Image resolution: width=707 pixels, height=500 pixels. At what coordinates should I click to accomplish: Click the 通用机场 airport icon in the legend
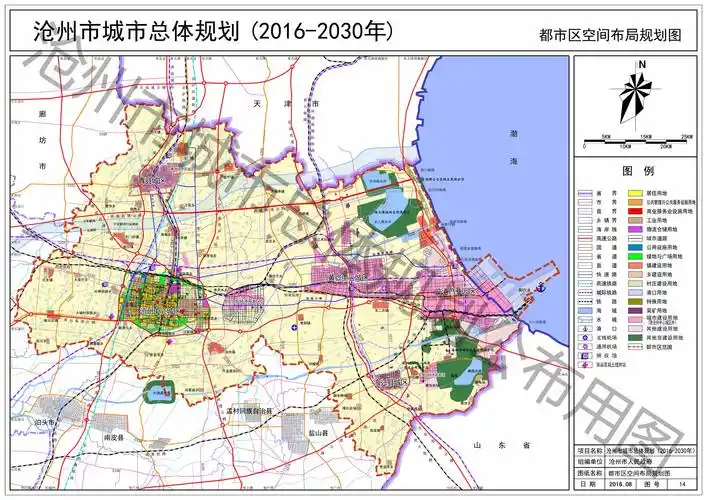point(585,347)
